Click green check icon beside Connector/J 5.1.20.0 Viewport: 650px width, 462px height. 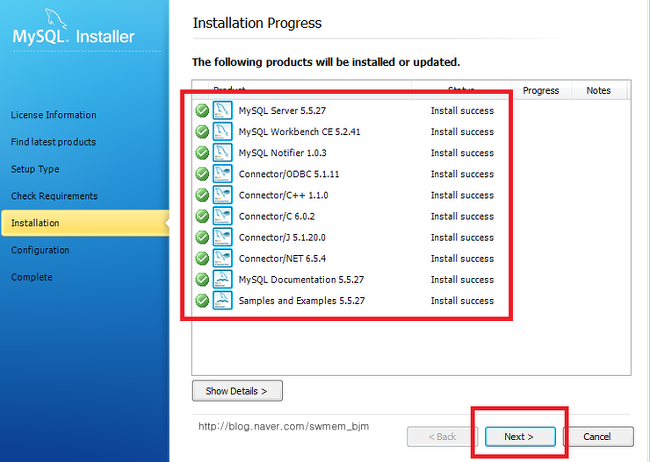pyautogui.click(x=202, y=237)
